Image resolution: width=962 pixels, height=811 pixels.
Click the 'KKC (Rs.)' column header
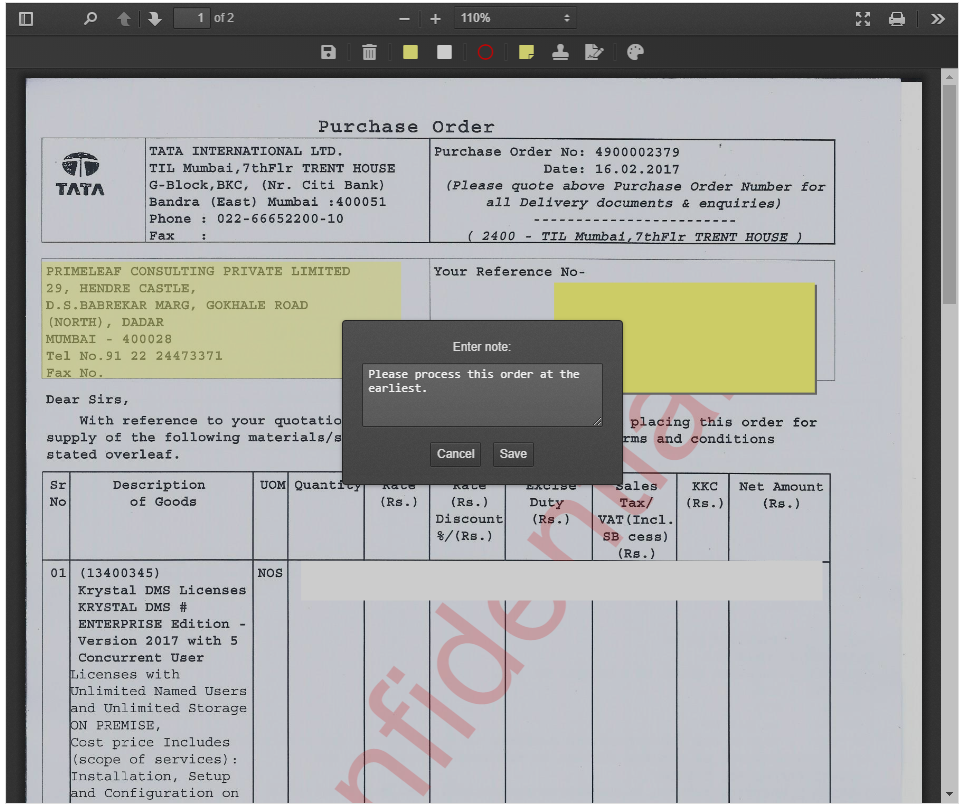[704, 495]
